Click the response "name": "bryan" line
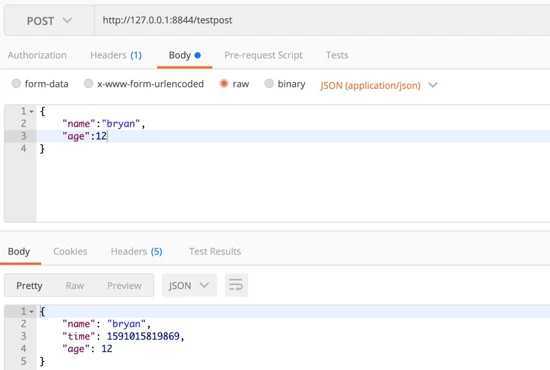Viewport: 550px width, 370px height. click(x=106, y=324)
